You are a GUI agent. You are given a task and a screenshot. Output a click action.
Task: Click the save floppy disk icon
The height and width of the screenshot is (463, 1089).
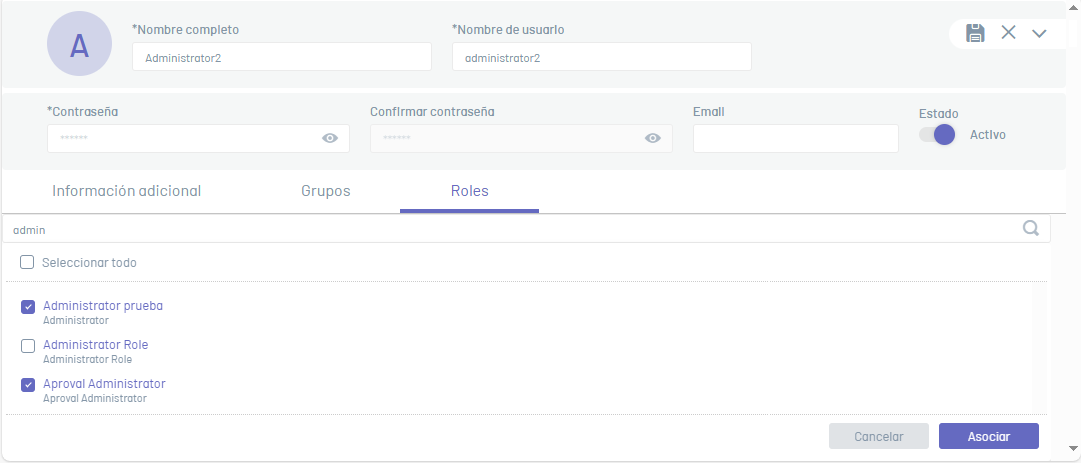tap(975, 33)
